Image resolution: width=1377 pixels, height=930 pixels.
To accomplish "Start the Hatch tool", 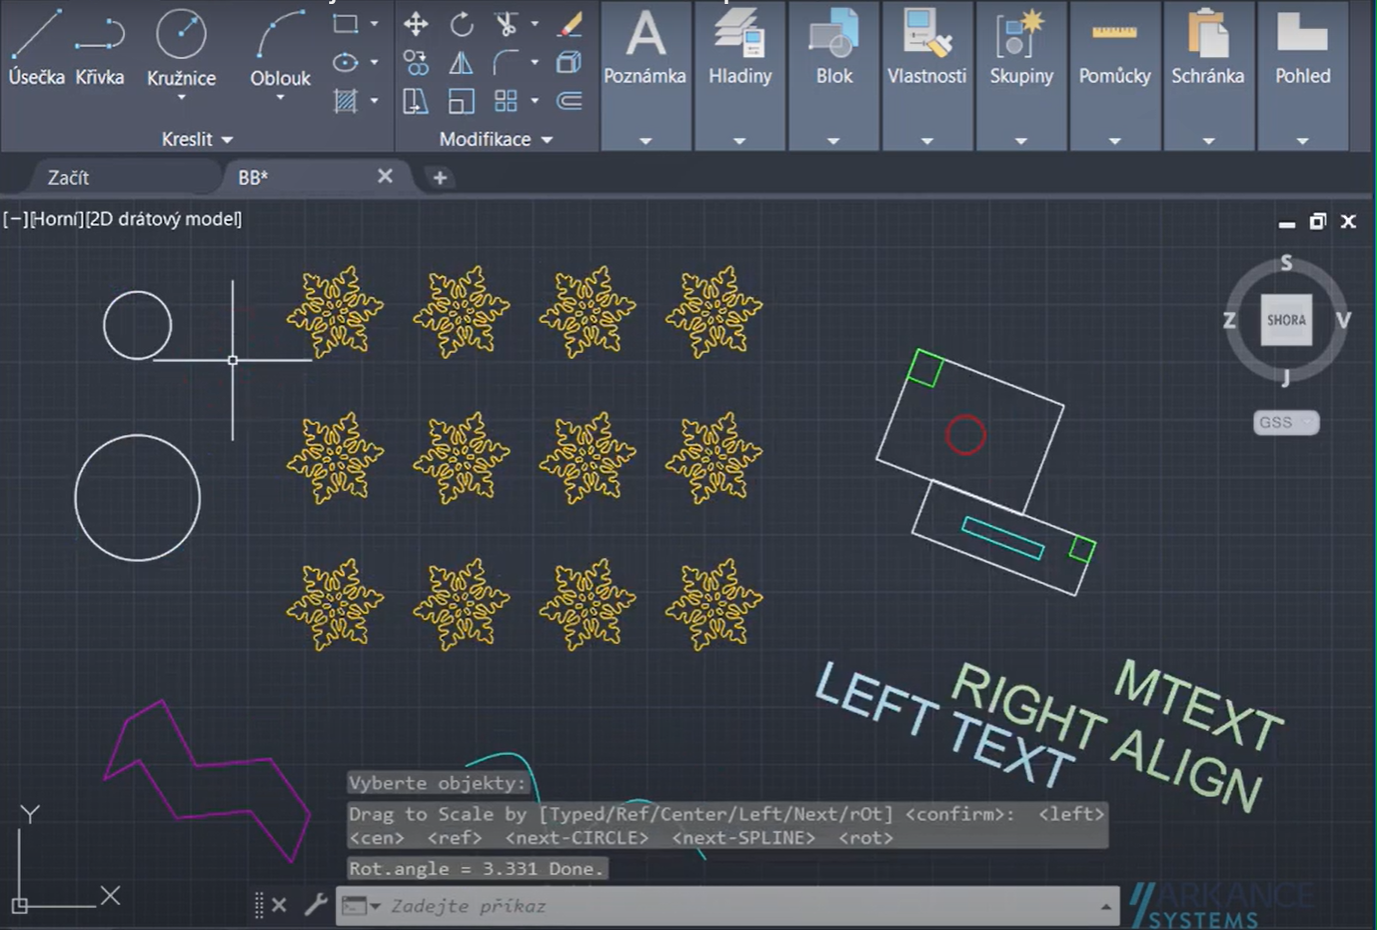I will pyautogui.click(x=345, y=101).
